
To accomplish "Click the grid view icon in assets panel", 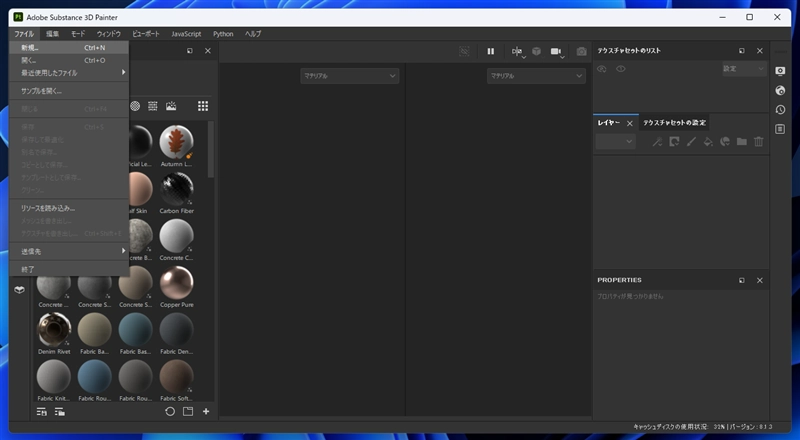I will coord(203,106).
